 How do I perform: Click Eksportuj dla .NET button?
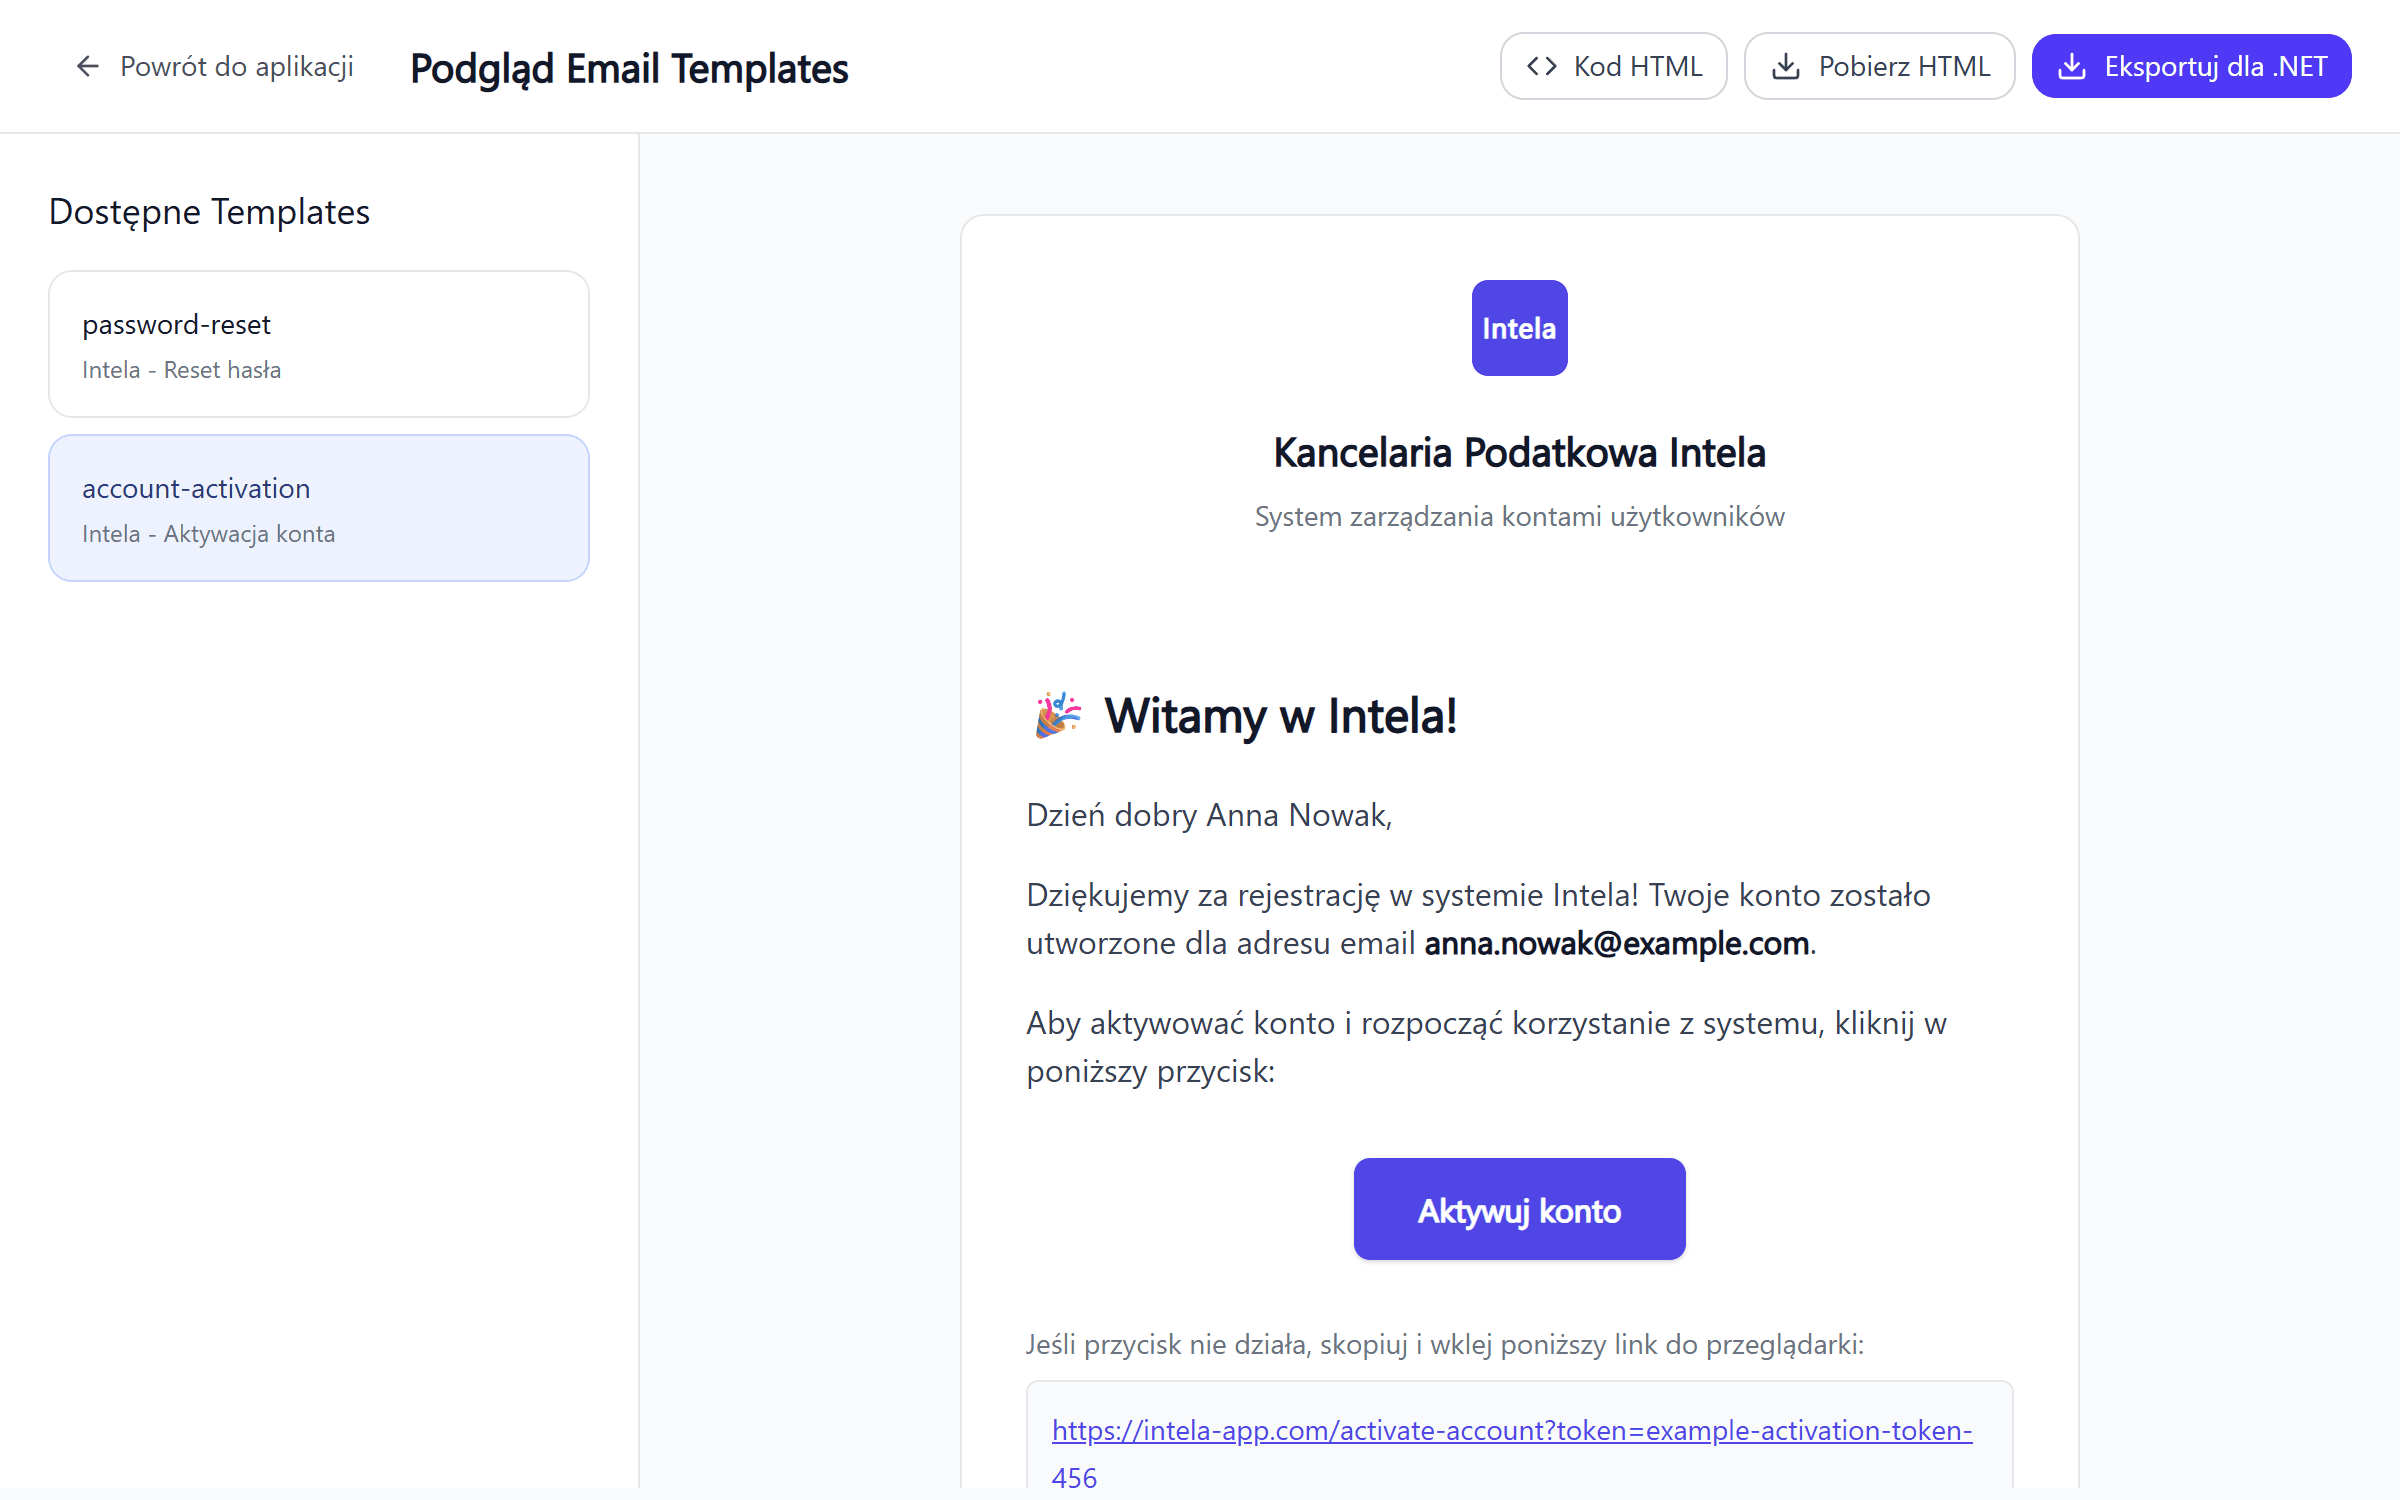tap(2191, 66)
